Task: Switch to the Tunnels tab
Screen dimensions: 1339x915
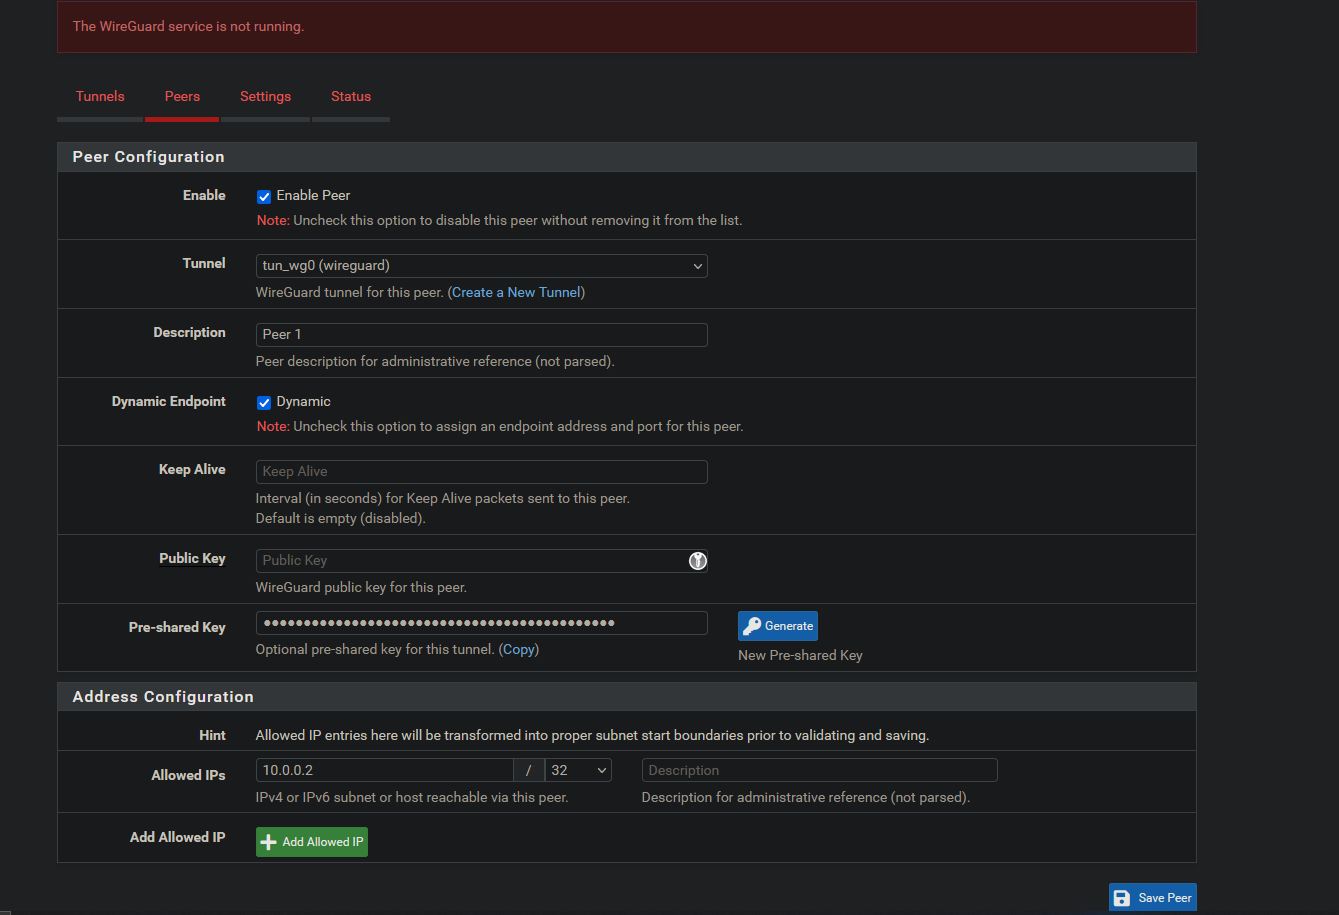Action: click(100, 97)
